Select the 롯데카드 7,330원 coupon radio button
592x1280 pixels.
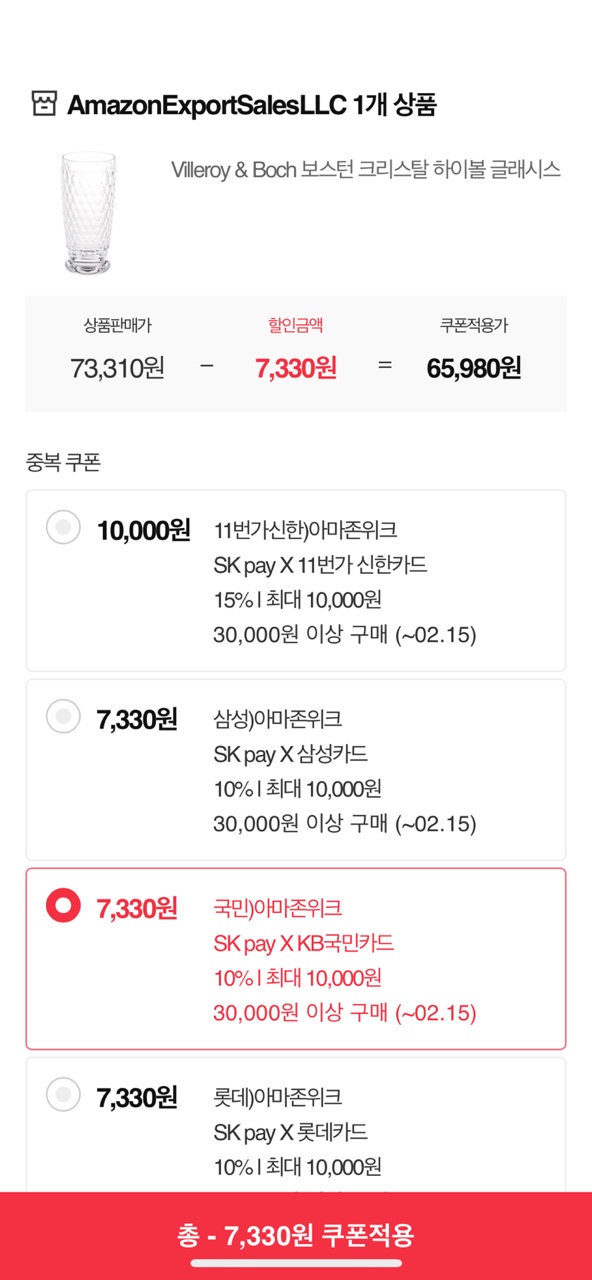pyautogui.click(x=63, y=1095)
